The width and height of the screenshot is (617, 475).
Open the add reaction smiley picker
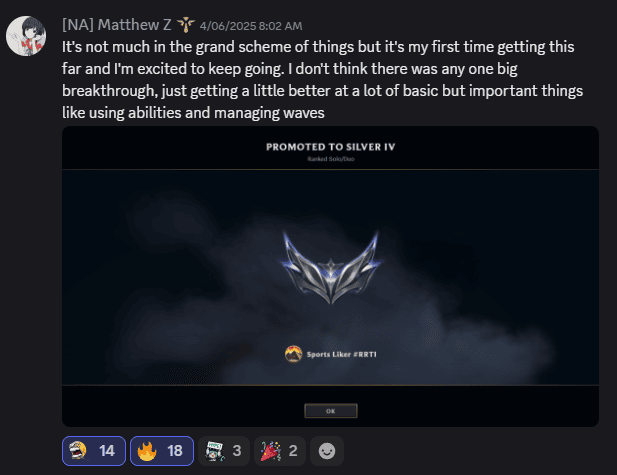(x=327, y=451)
